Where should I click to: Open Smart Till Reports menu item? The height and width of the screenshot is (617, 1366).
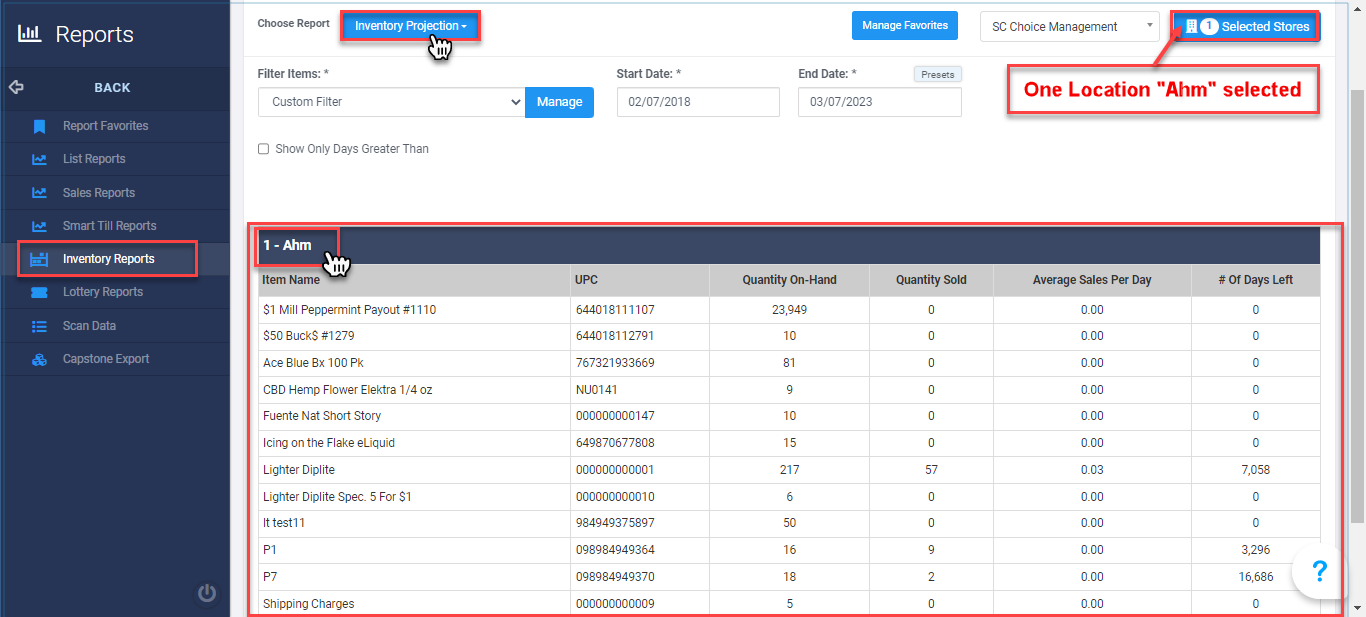(x=109, y=226)
